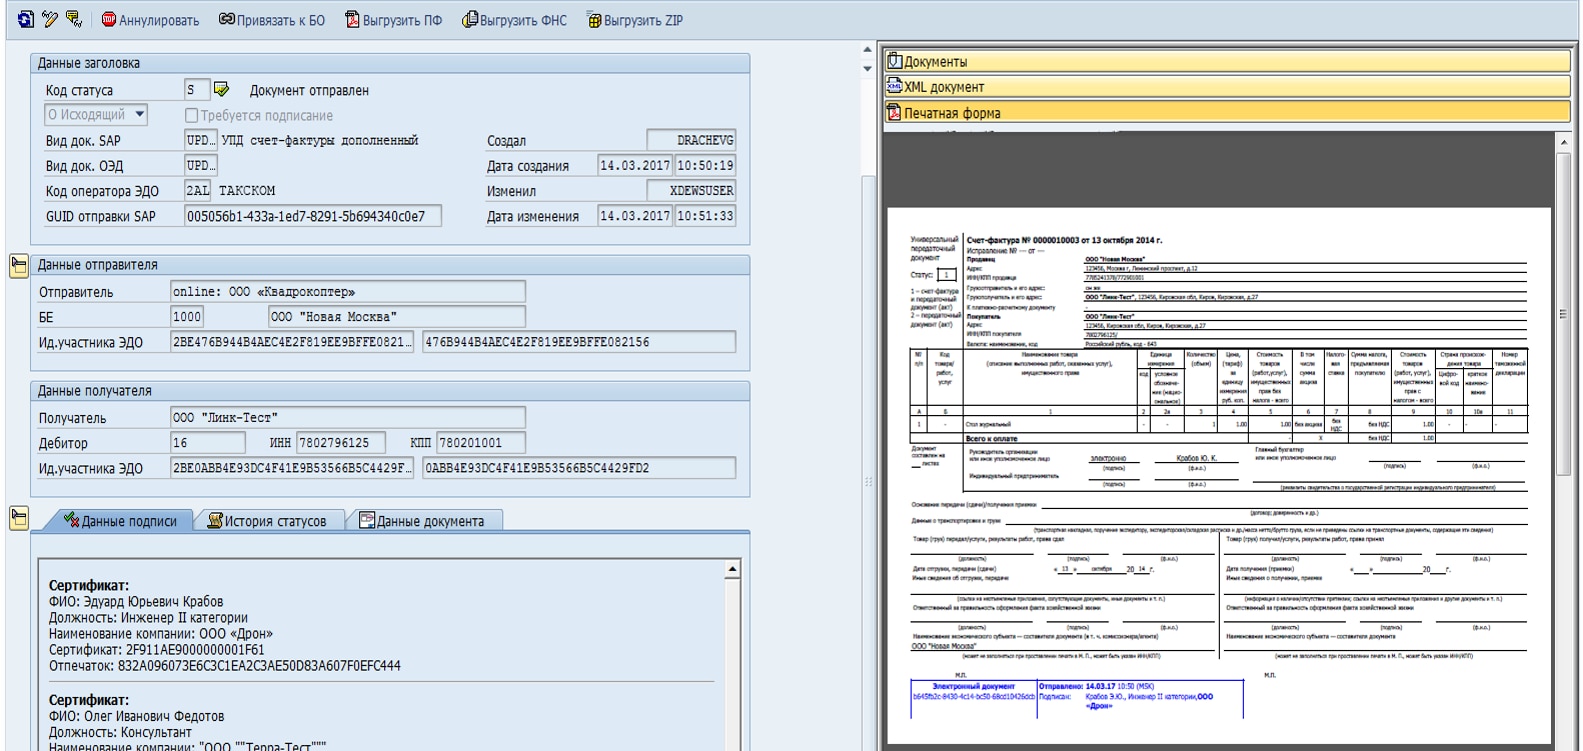The height and width of the screenshot is (751, 1583).
Task: Click the Изменил field with XDEWSUSER
Action: (x=691, y=190)
